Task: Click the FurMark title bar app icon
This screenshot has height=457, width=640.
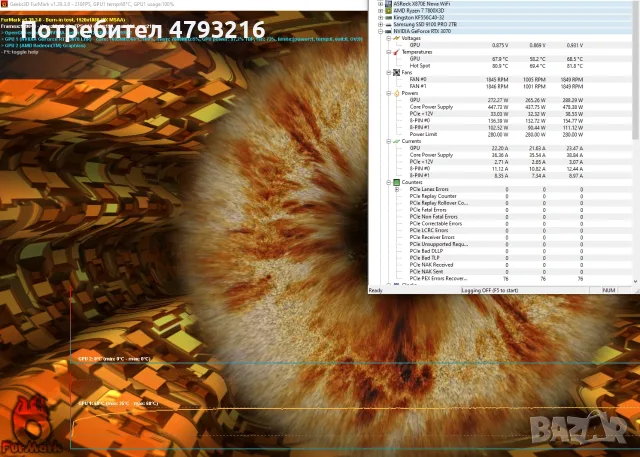Action: pos(4,4)
